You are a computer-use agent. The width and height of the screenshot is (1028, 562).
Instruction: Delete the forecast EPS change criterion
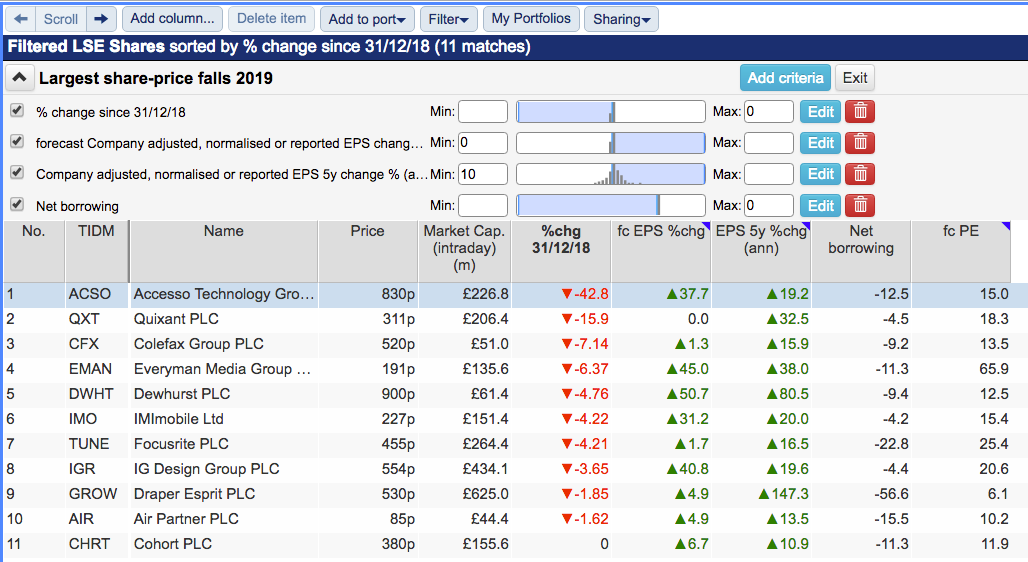click(860, 142)
